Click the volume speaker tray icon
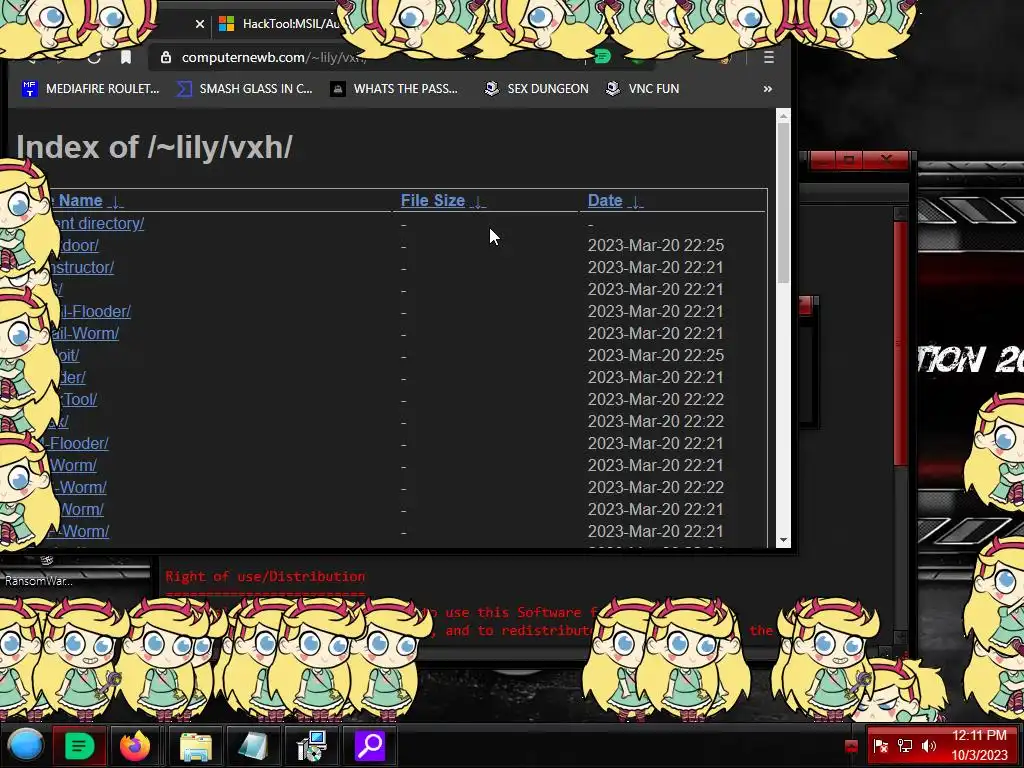Image resolution: width=1024 pixels, height=768 pixels. [929, 746]
